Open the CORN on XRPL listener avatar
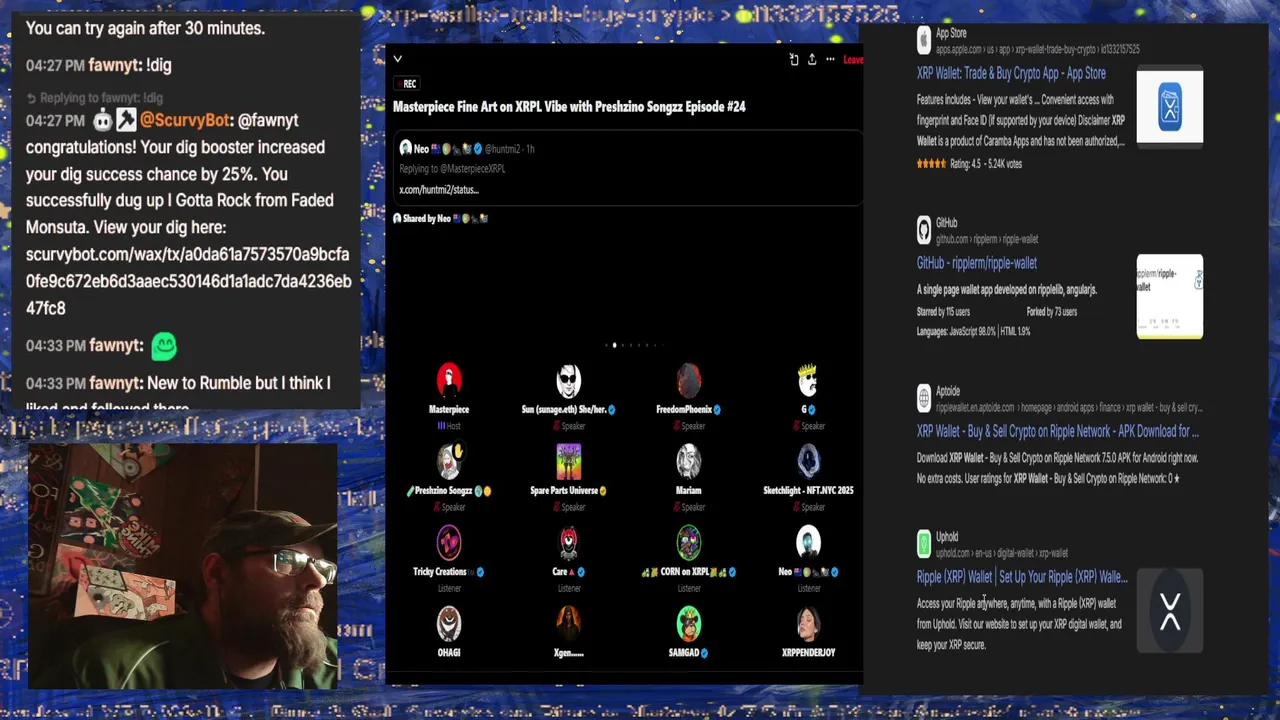The image size is (1280, 720). [689, 542]
